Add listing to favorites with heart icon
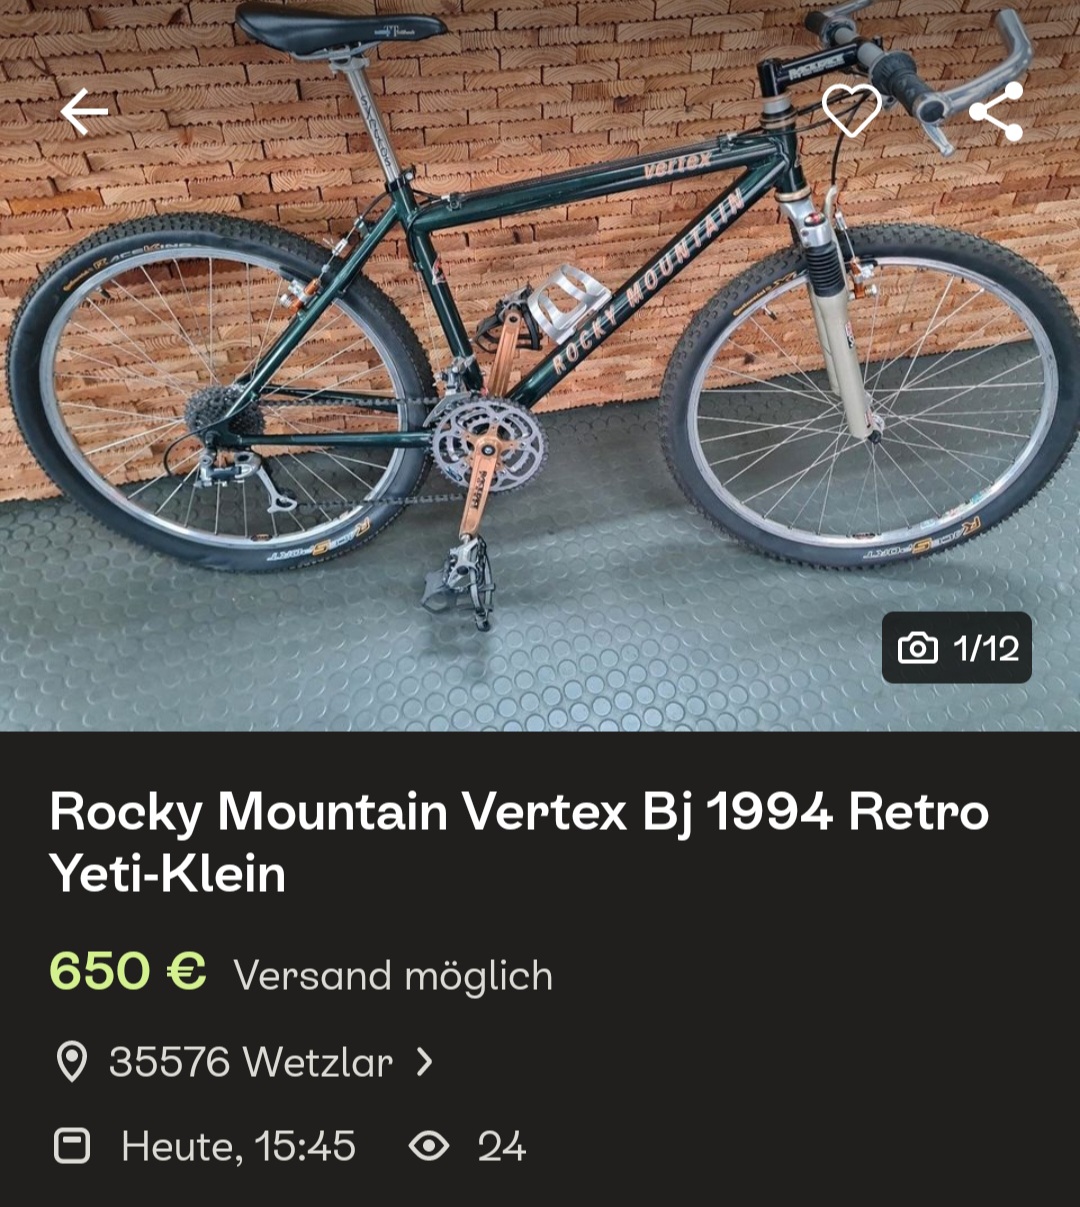This screenshot has height=1207, width=1080. coord(851,110)
